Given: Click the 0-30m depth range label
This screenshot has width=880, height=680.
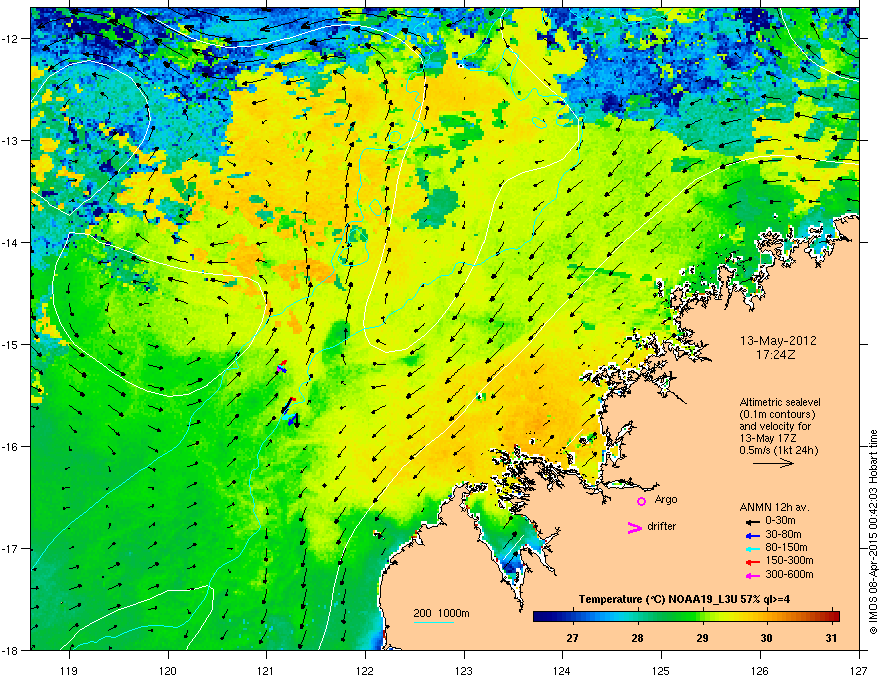Looking at the screenshot, I should [780, 521].
